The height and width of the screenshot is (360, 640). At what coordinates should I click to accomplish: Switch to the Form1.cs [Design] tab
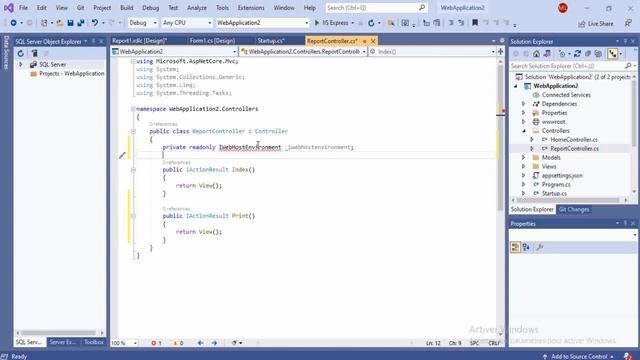212,41
